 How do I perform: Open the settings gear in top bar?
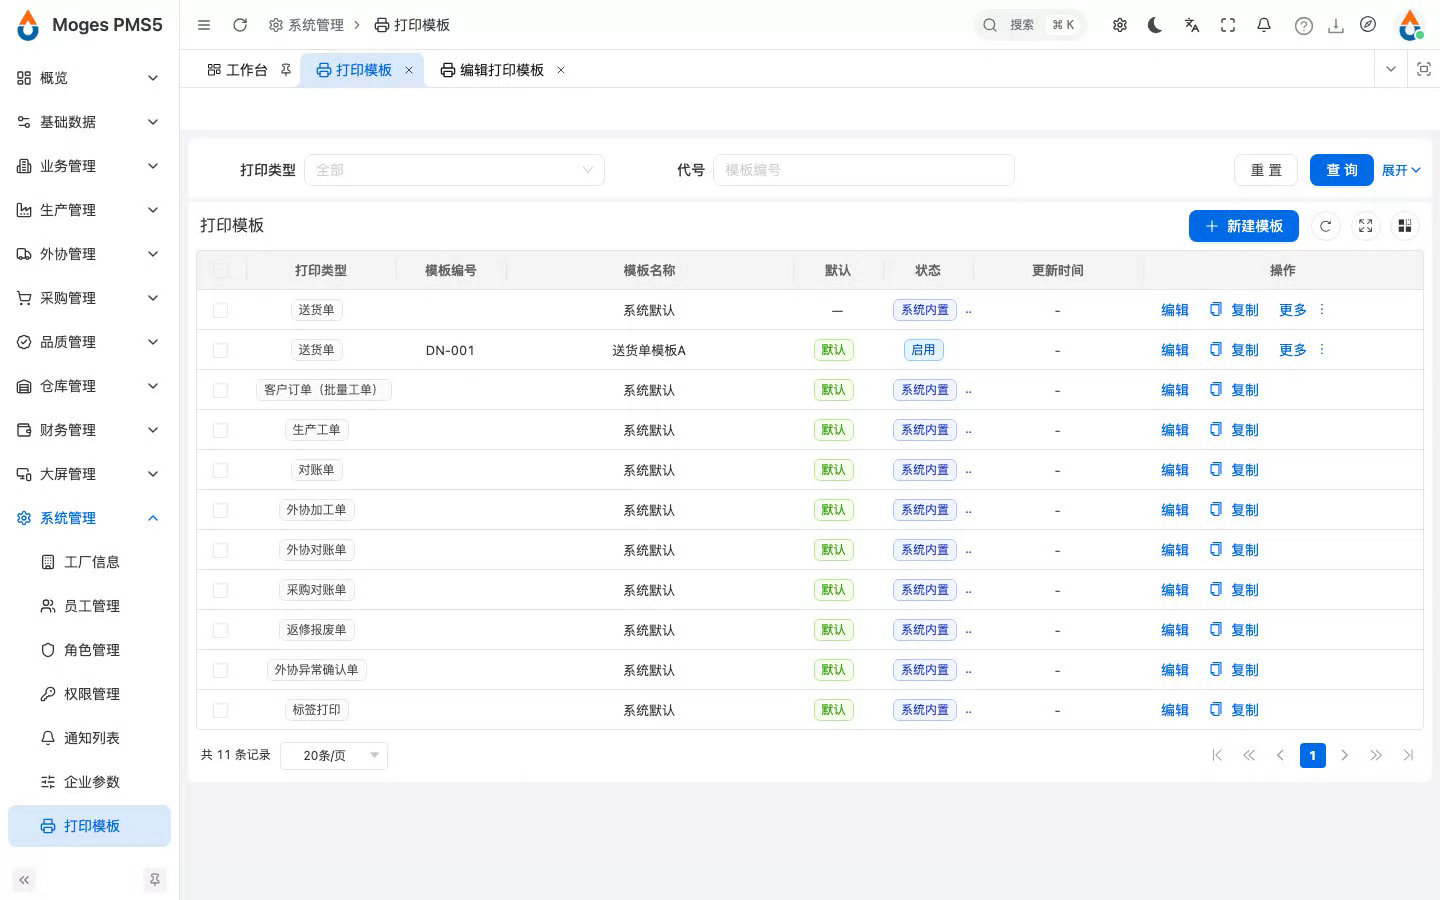[1120, 25]
